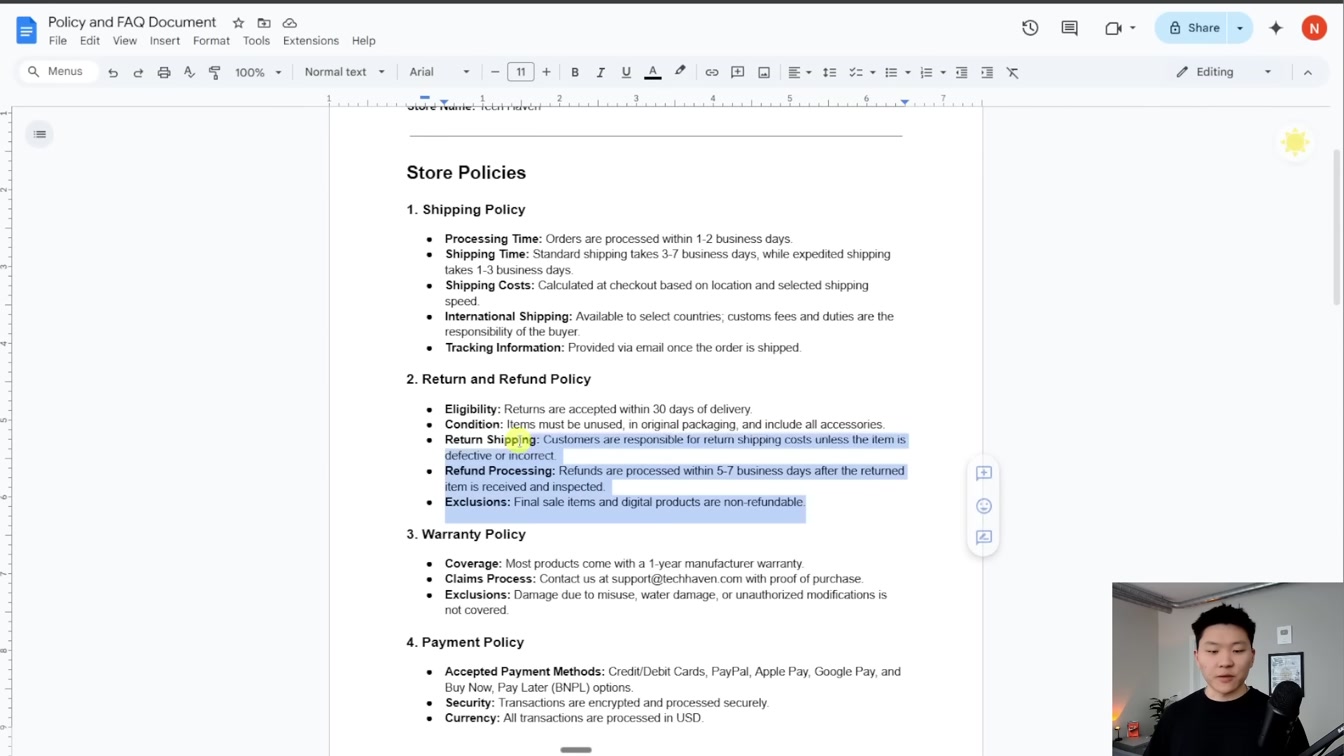The height and width of the screenshot is (756, 1344).
Task: Open the Edit menu
Action: (x=90, y=41)
